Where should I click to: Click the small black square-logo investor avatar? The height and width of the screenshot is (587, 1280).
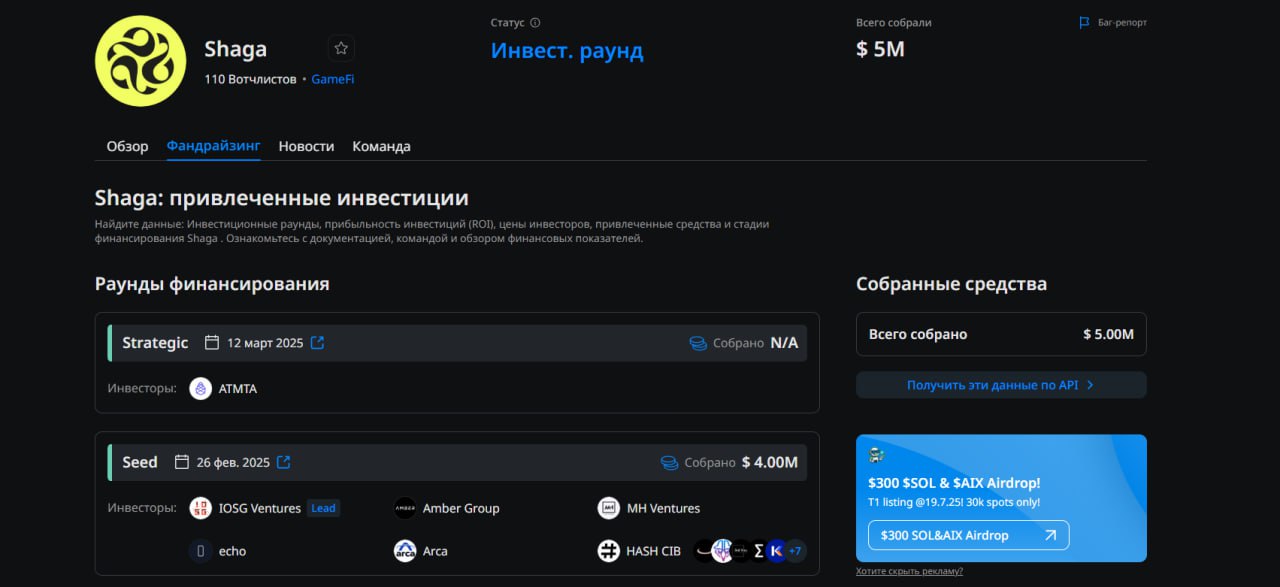coord(741,551)
